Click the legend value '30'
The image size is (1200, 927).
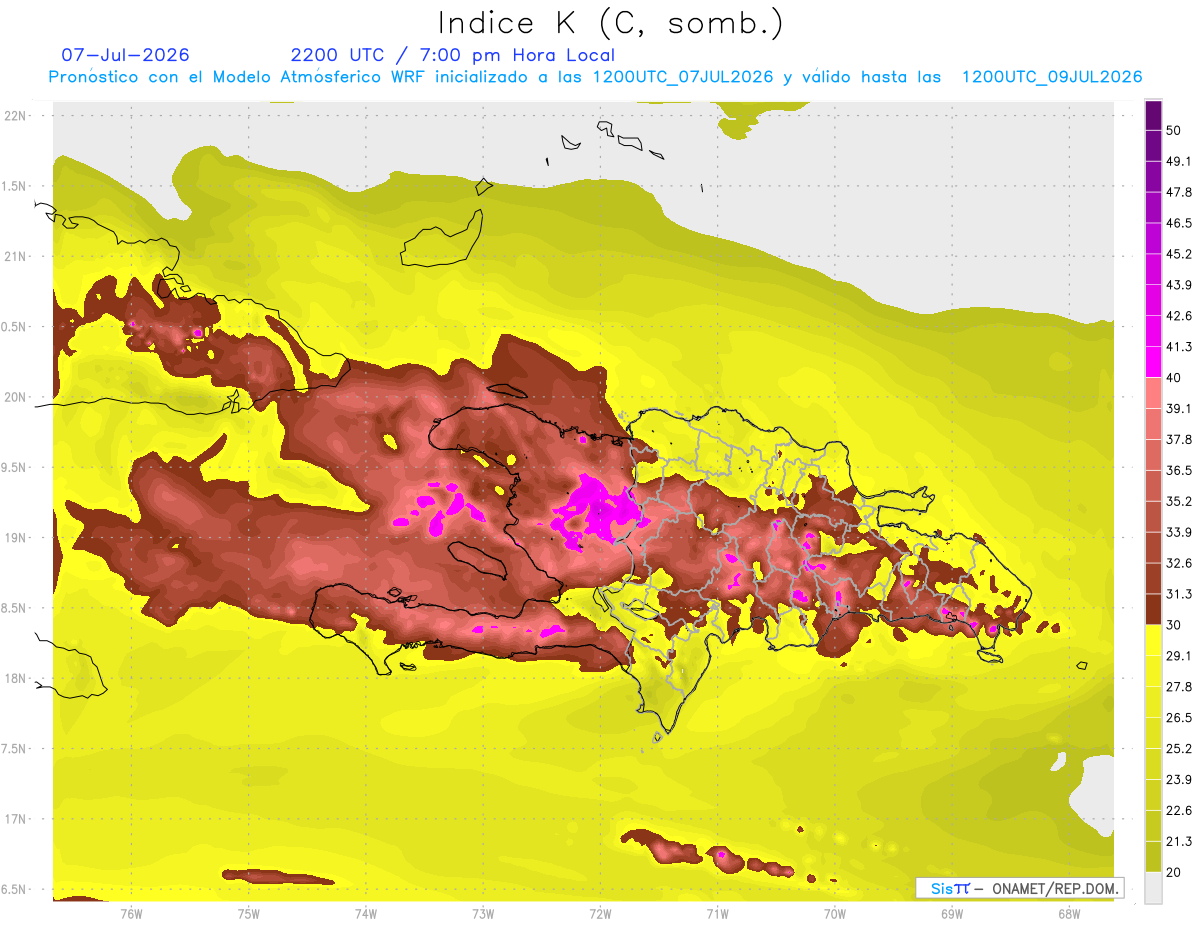1174,625
